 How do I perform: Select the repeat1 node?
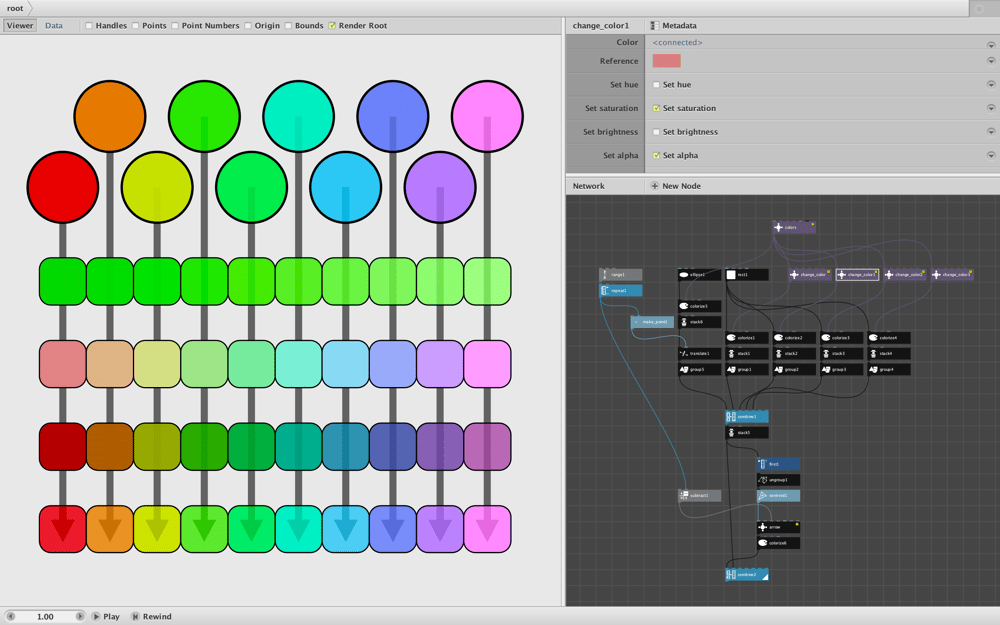click(621, 291)
